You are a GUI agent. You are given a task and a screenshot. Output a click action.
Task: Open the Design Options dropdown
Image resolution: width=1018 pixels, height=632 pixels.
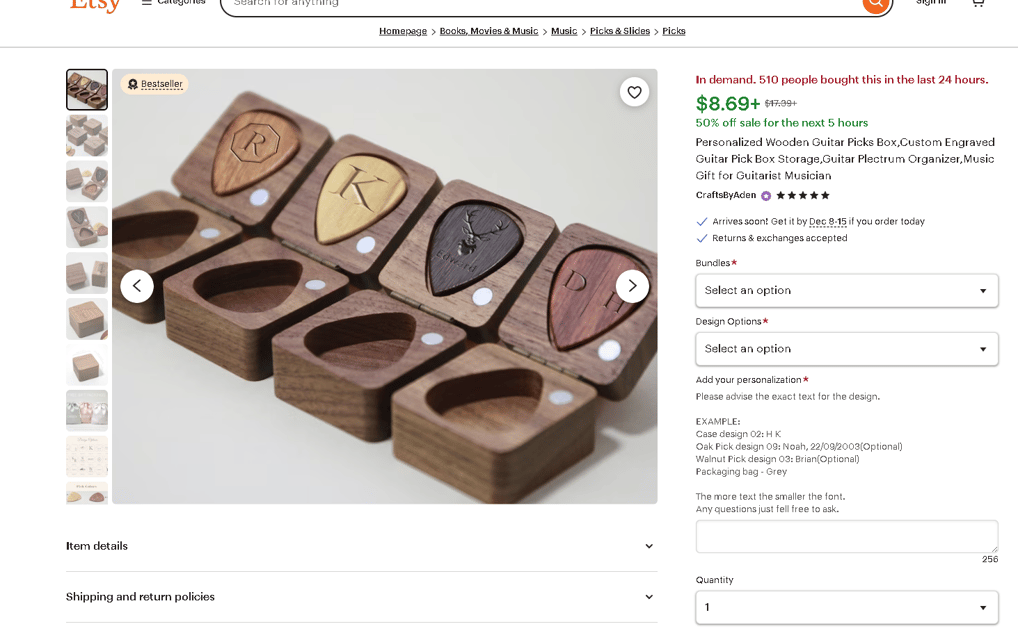click(847, 349)
